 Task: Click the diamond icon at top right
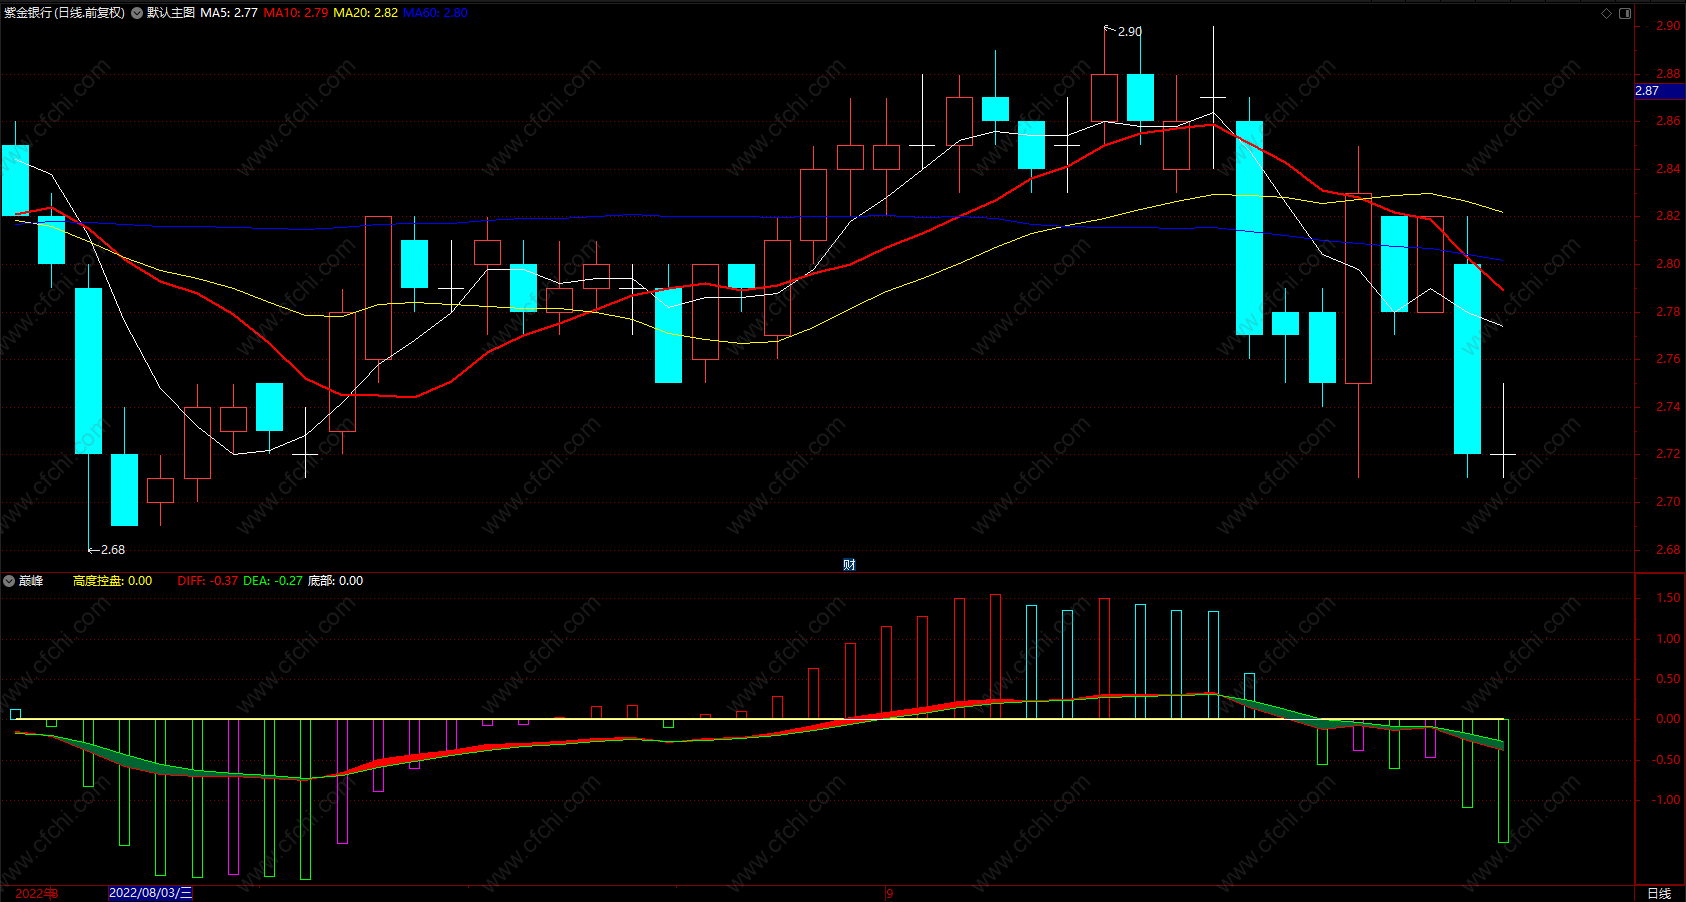(1607, 13)
